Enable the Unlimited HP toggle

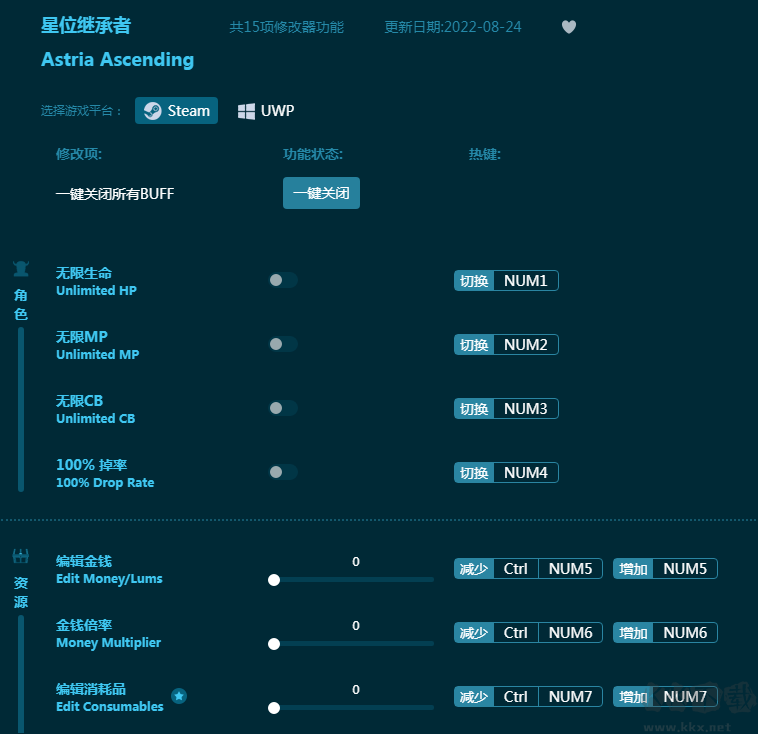click(282, 280)
